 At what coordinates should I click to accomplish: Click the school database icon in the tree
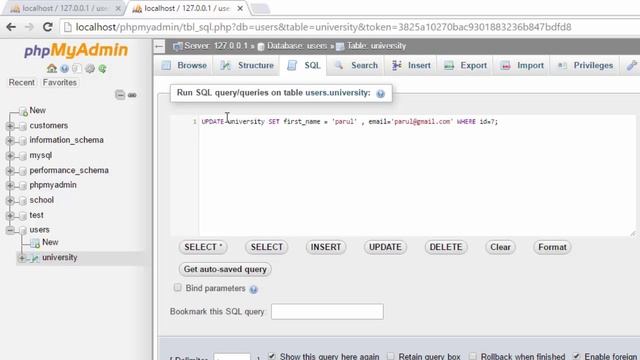(x=23, y=200)
